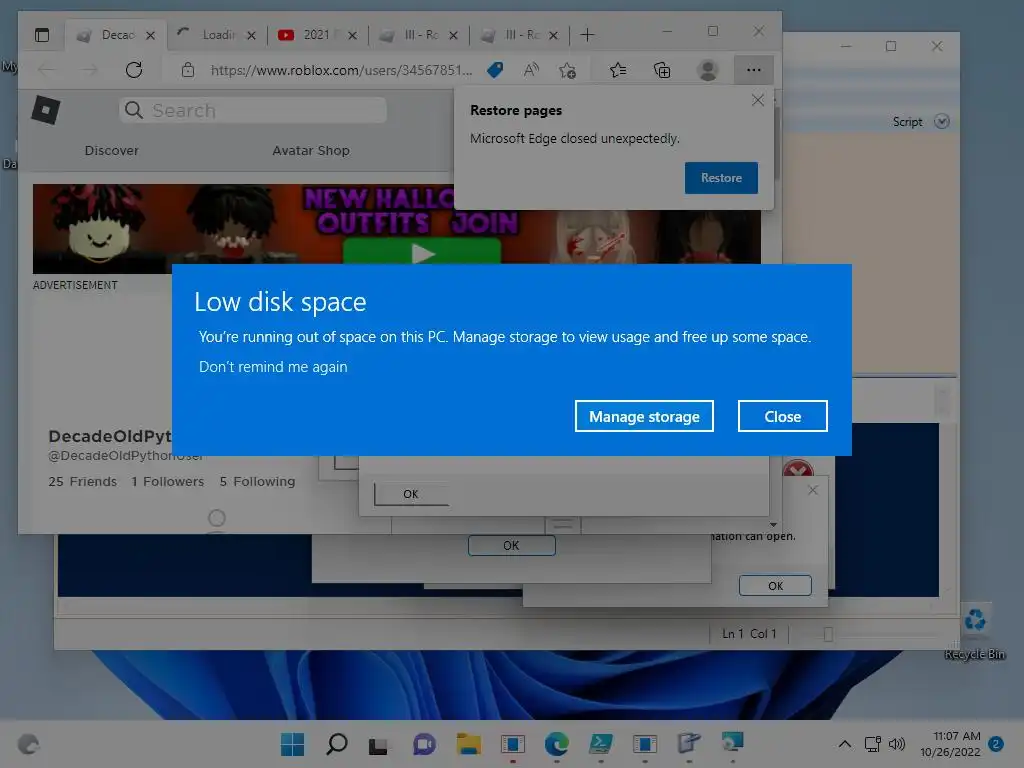Image resolution: width=1024 pixels, height=768 pixels.
Task: Click the shopping price tag icon in the address bar
Action: tap(495, 70)
